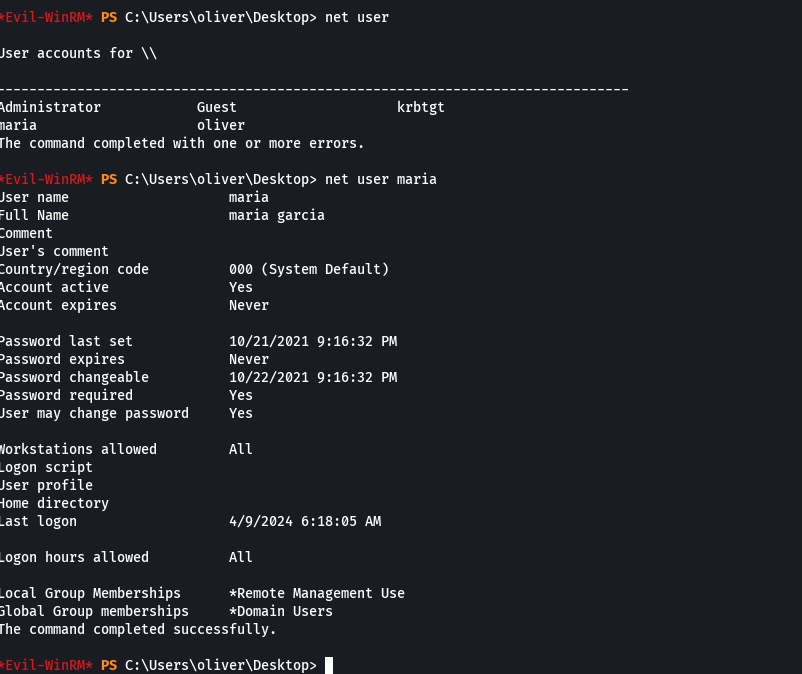This screenshot has height=674, width=802.
Task: Click the blinking terminal cursor block
Action: click(x=330, y=665)
